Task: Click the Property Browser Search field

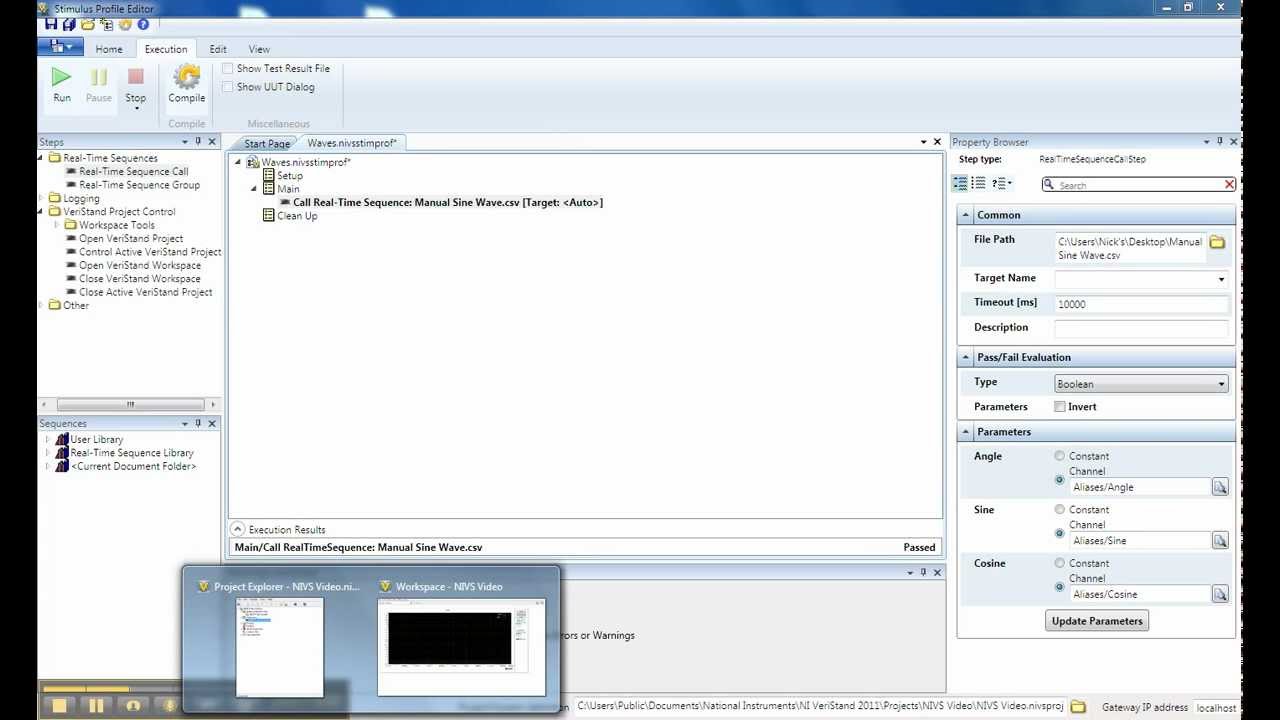Action: [1138, 185]
